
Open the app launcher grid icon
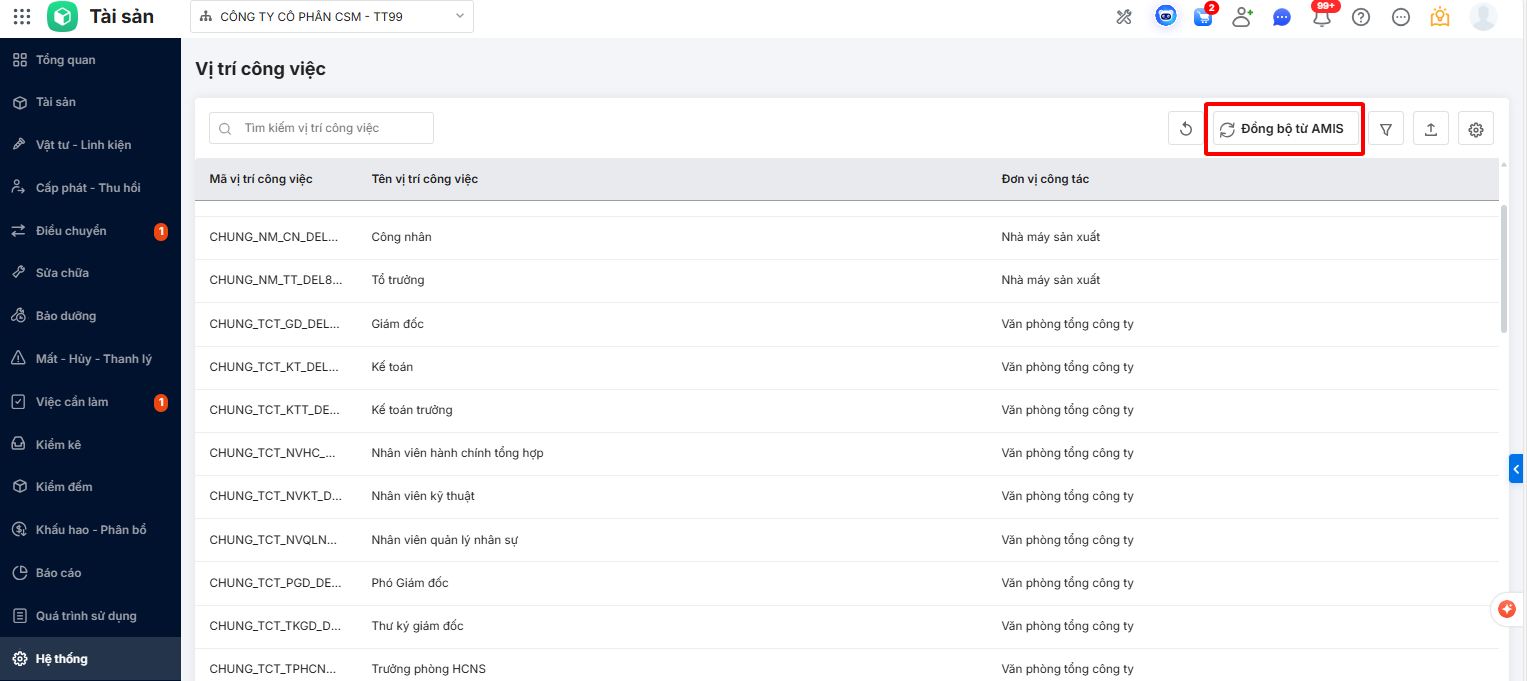tap(22, 17)
